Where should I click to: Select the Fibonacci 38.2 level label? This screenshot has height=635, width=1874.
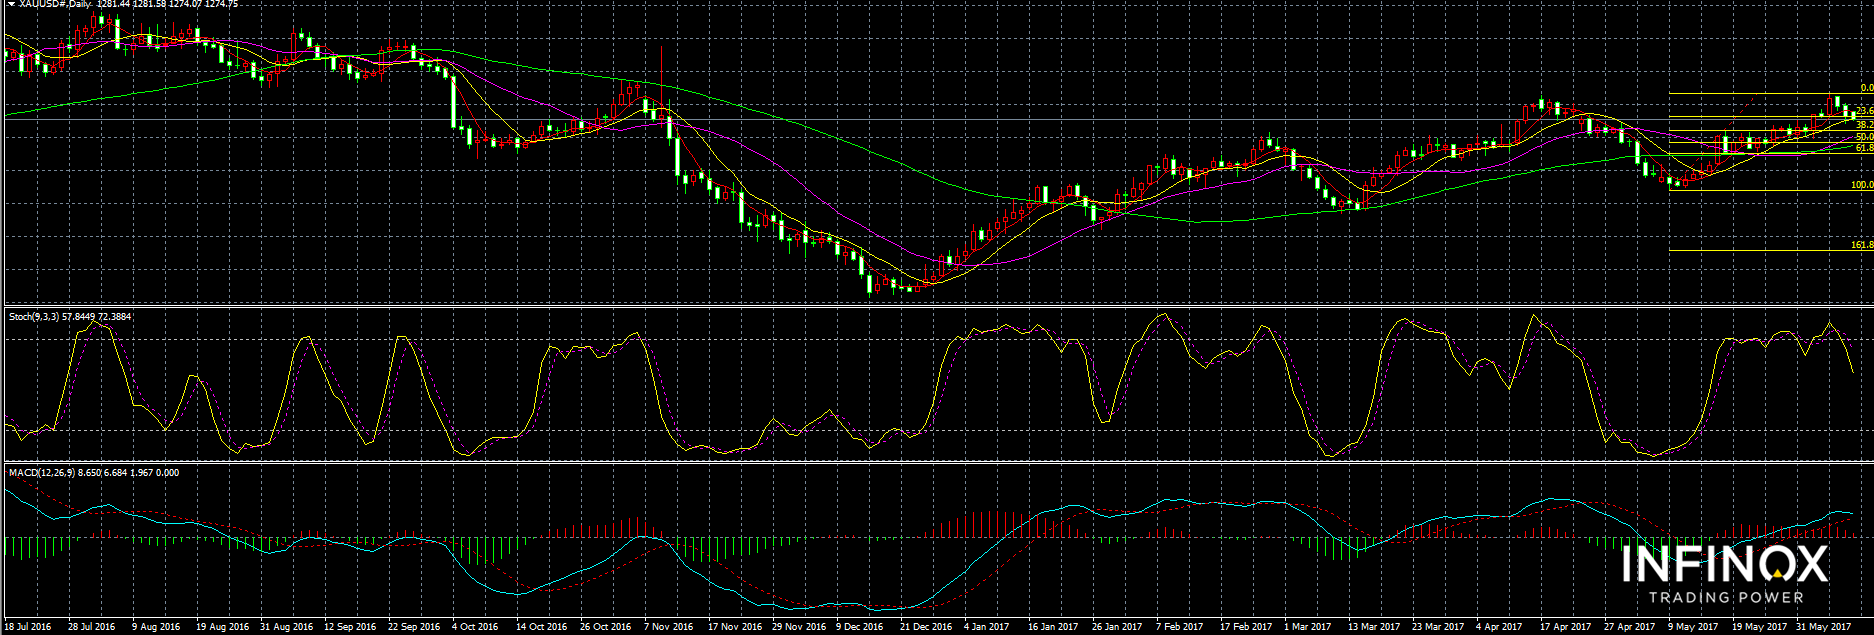pos(1863,125)
